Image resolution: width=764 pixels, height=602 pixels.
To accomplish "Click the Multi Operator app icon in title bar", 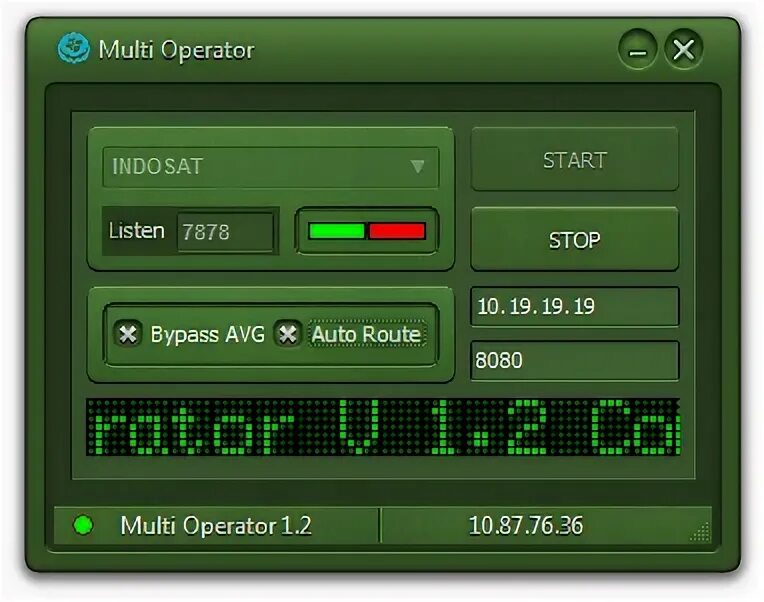I will (74, 48).
